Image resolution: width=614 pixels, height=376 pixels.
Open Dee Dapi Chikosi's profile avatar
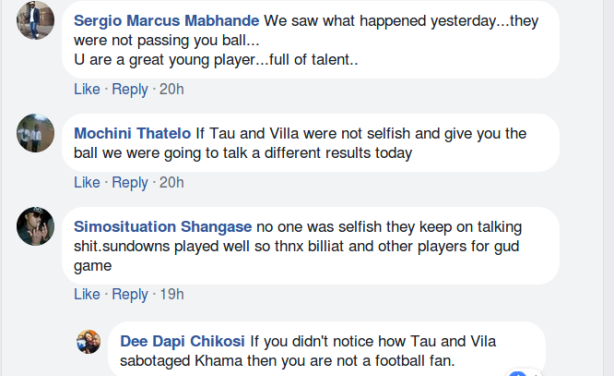tap(88, 342)
